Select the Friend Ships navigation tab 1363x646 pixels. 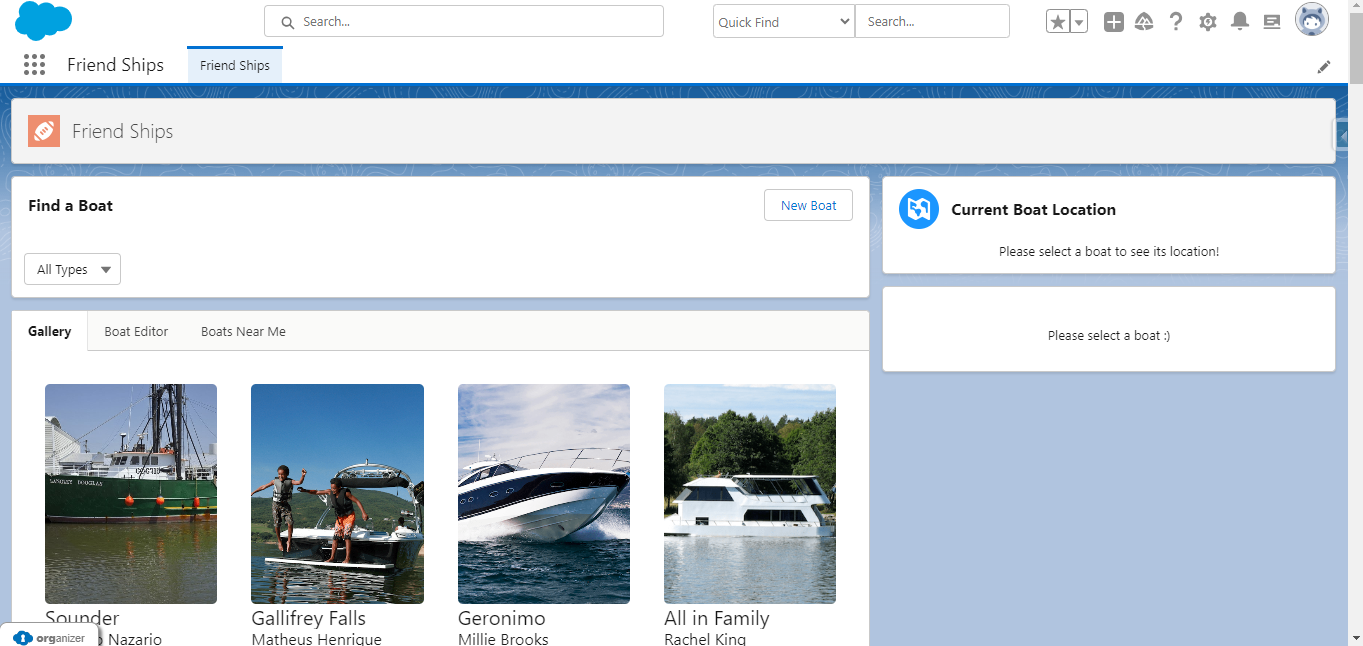pyautogui.click(x=235, y=66)
